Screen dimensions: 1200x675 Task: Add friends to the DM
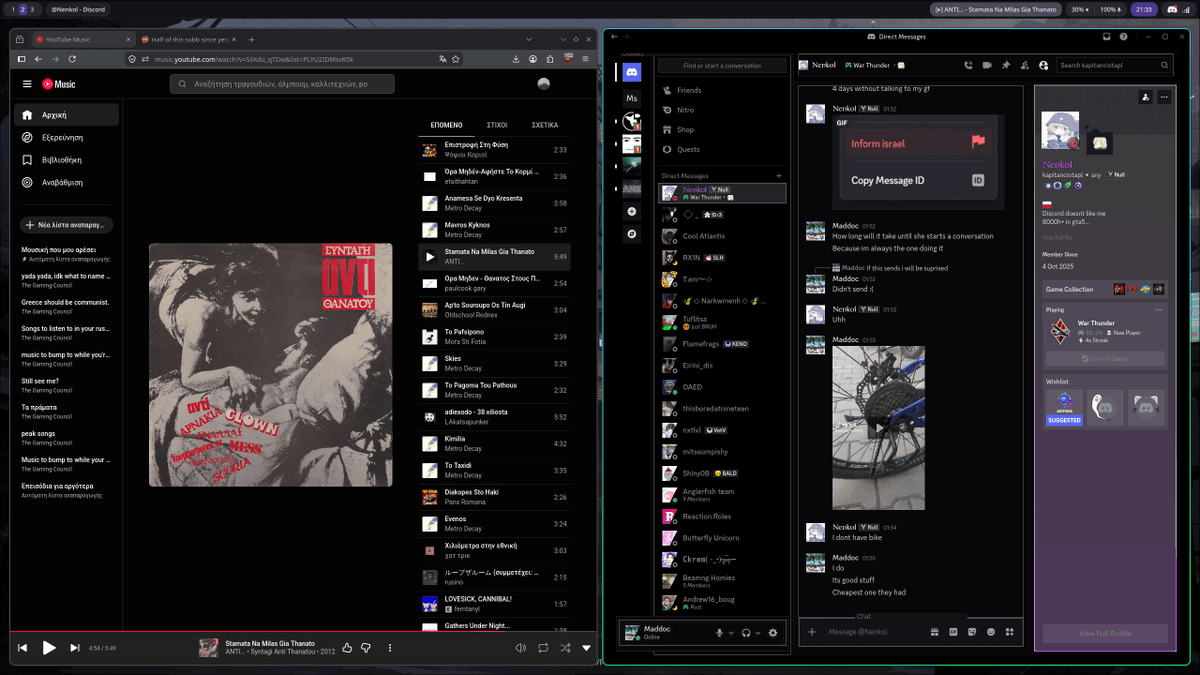1025,65
